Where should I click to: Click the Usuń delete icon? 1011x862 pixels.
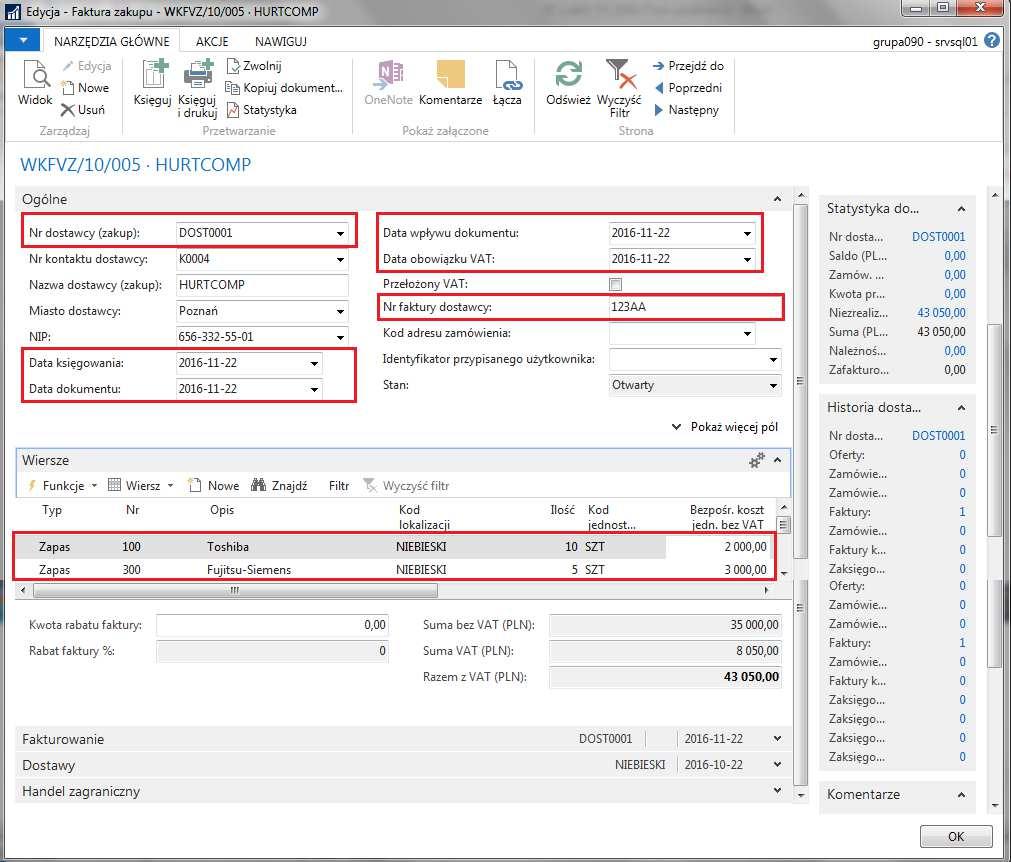(67, 110)
